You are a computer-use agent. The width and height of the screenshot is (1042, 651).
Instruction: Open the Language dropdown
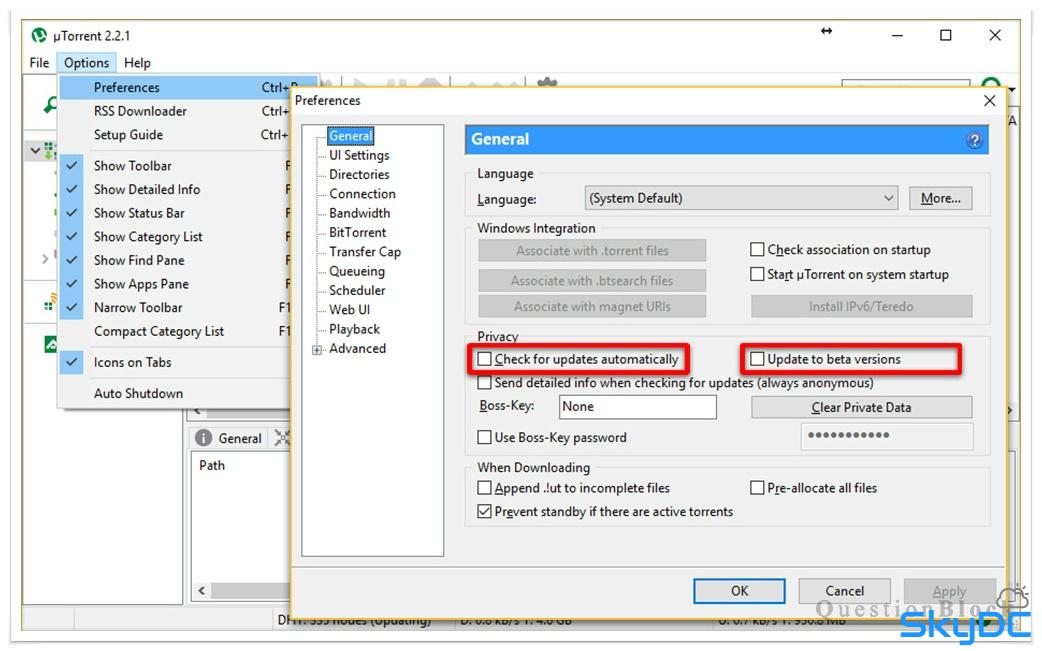click(x=741, y=199)
